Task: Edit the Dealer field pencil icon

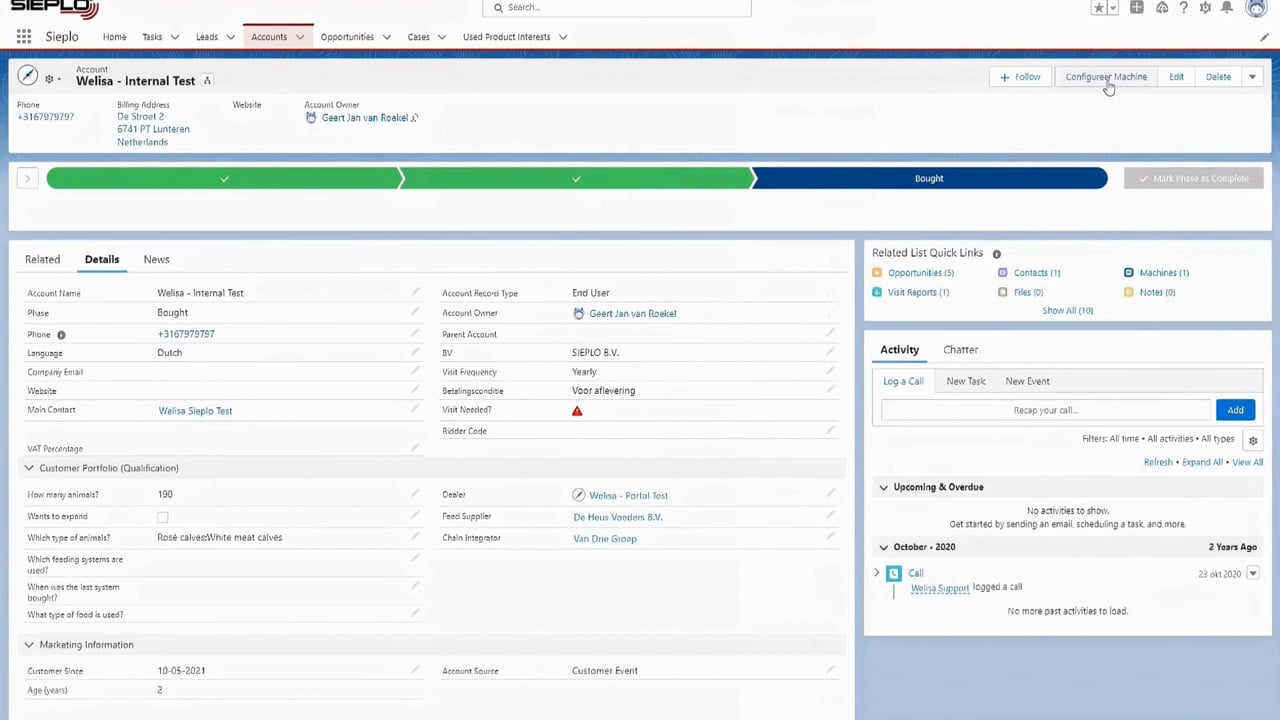Action: pyautogui.click(x=830, y=494)
